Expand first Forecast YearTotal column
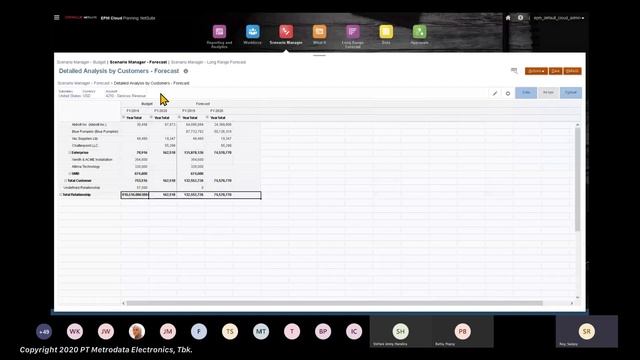The width and height of the screenshot is (640, 360). click(x=179, y=118)
